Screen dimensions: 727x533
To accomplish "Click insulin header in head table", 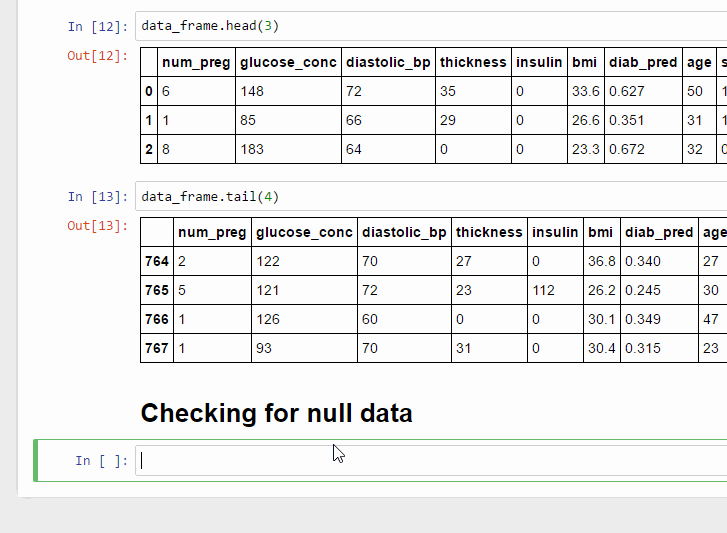I will (539, 62).
